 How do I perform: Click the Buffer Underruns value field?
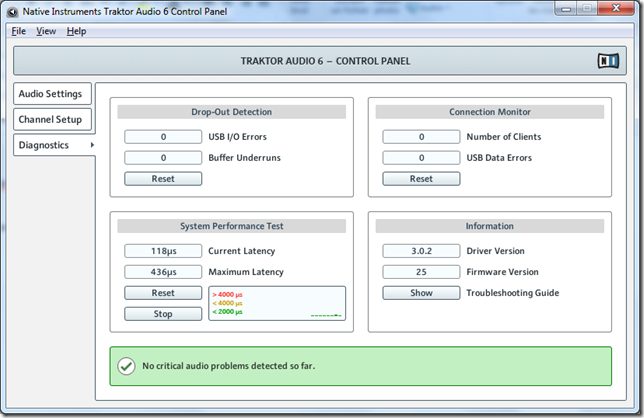[163, 158]
